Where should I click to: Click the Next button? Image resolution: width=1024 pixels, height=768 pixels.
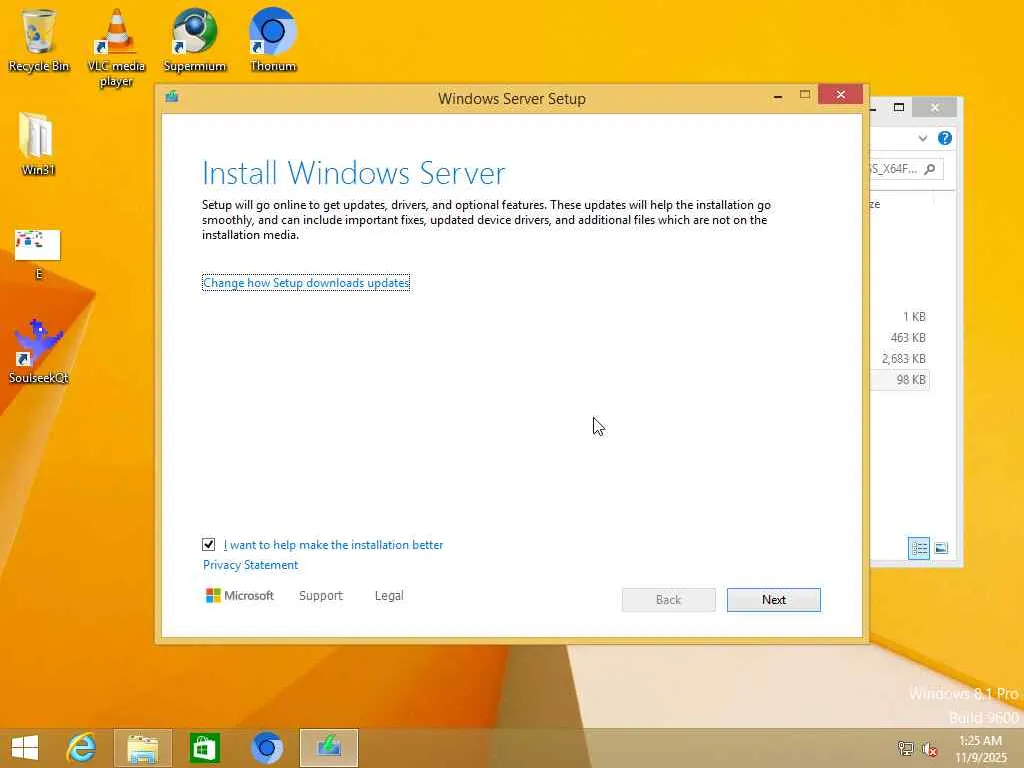(x=774, y=600)
